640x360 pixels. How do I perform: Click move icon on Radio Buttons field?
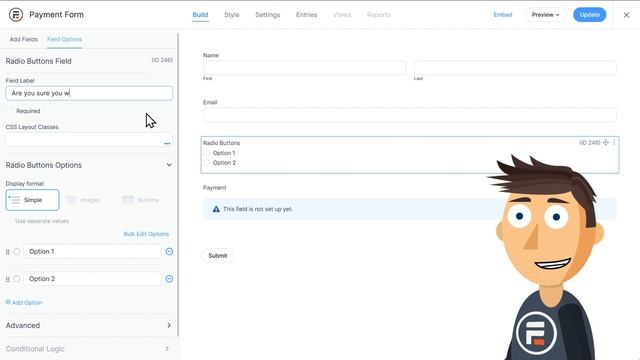(x=606, y=142)
